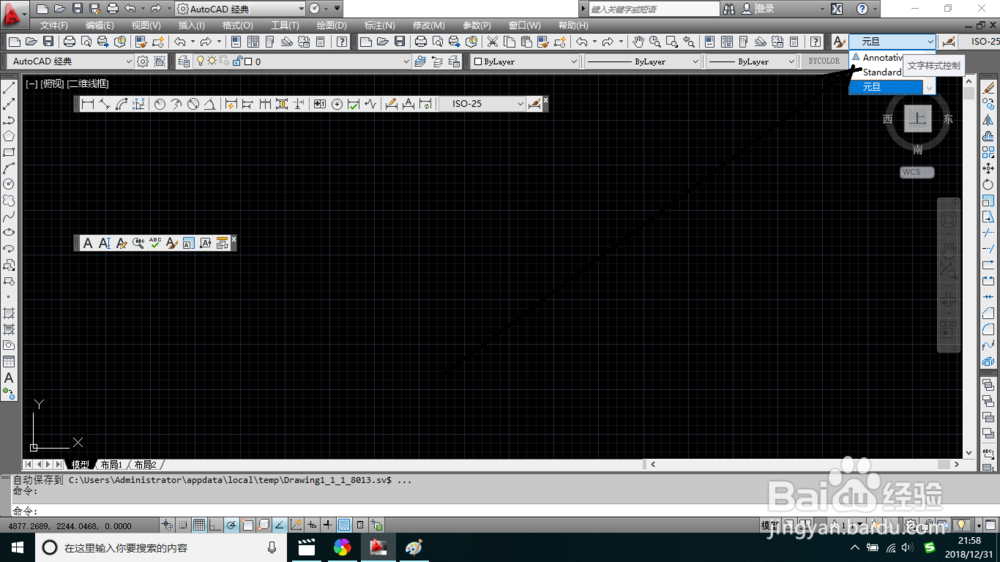The width and height of the screenshot is (1000, 562).
Task: Click the Linear dimension icon
Action: coord(87,104)
